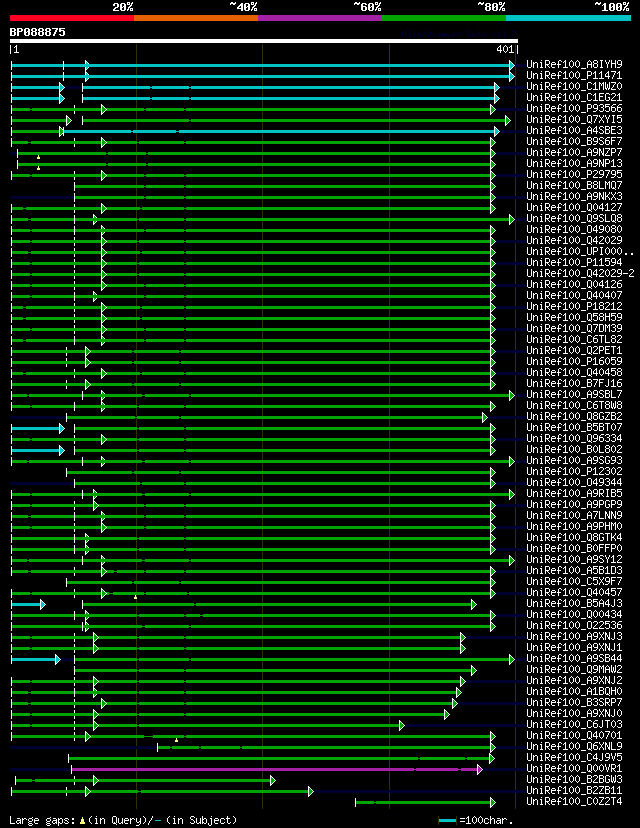Open hit UniRef100_P18212
The height and width of the screenshot is (828, 640).
coord(574,306)
